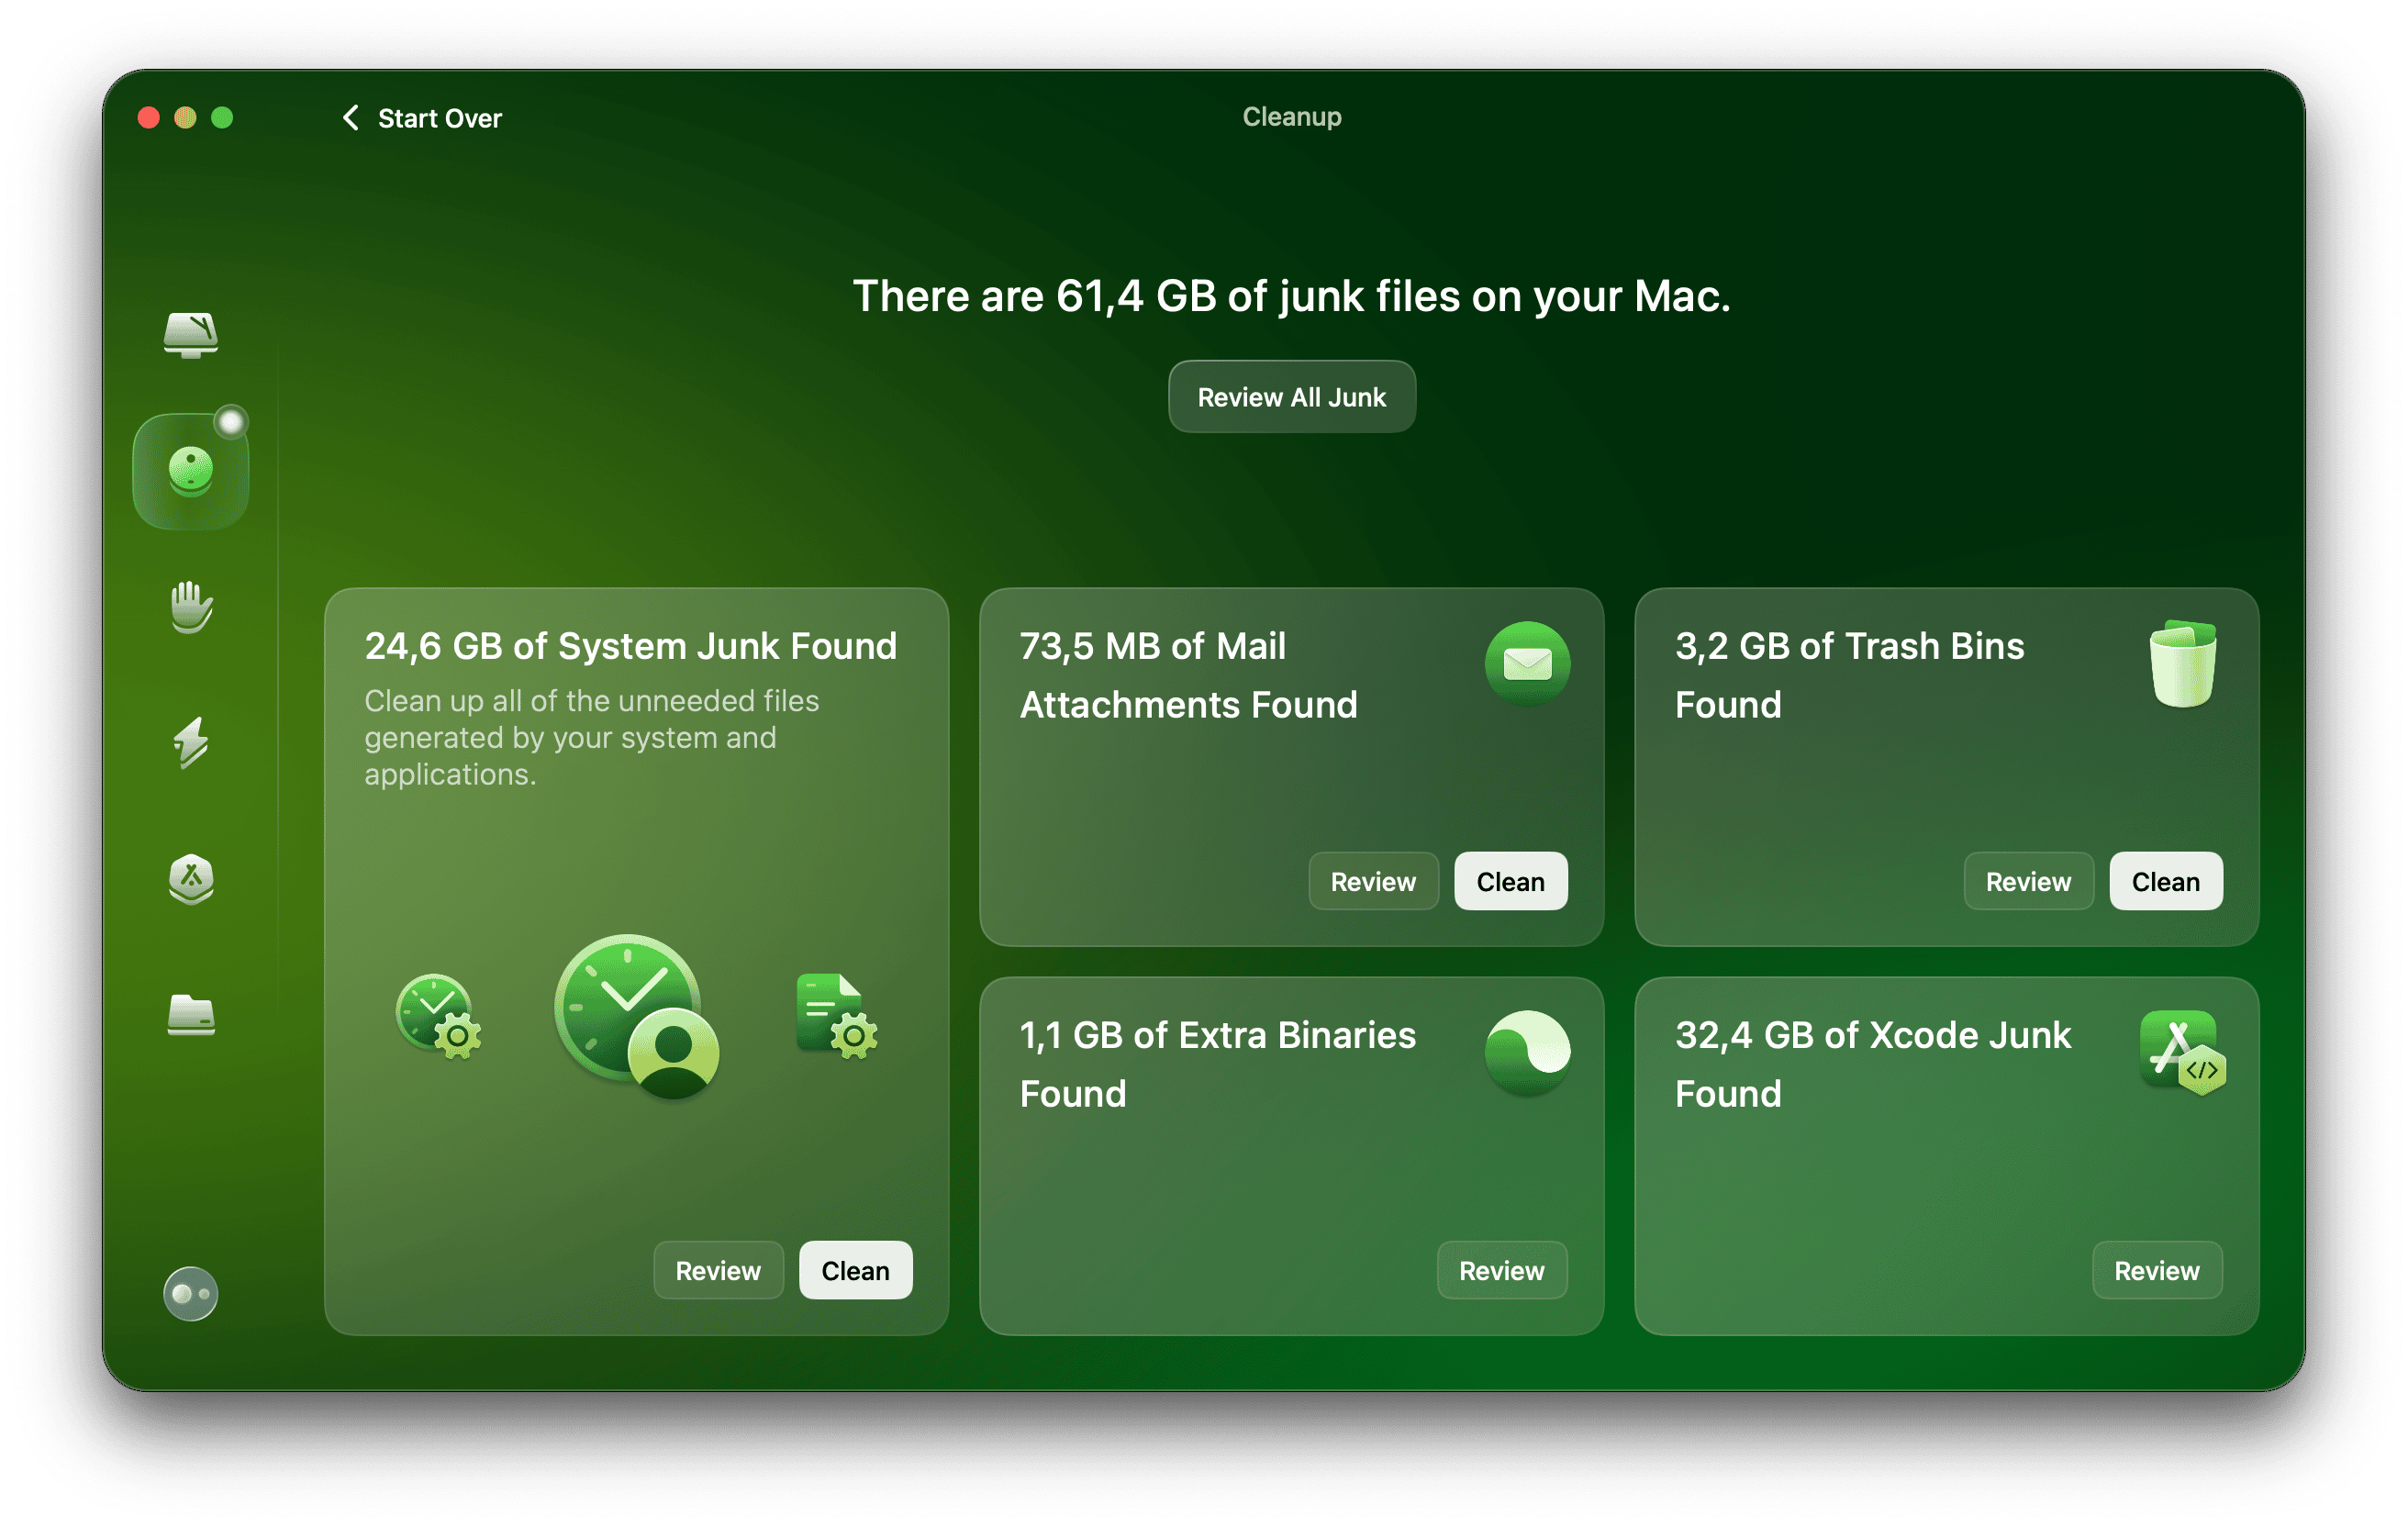Click the Extra Binaries icon
The height and width of the screenshot is (1527, 2408).
[x=1527, y=1052]
